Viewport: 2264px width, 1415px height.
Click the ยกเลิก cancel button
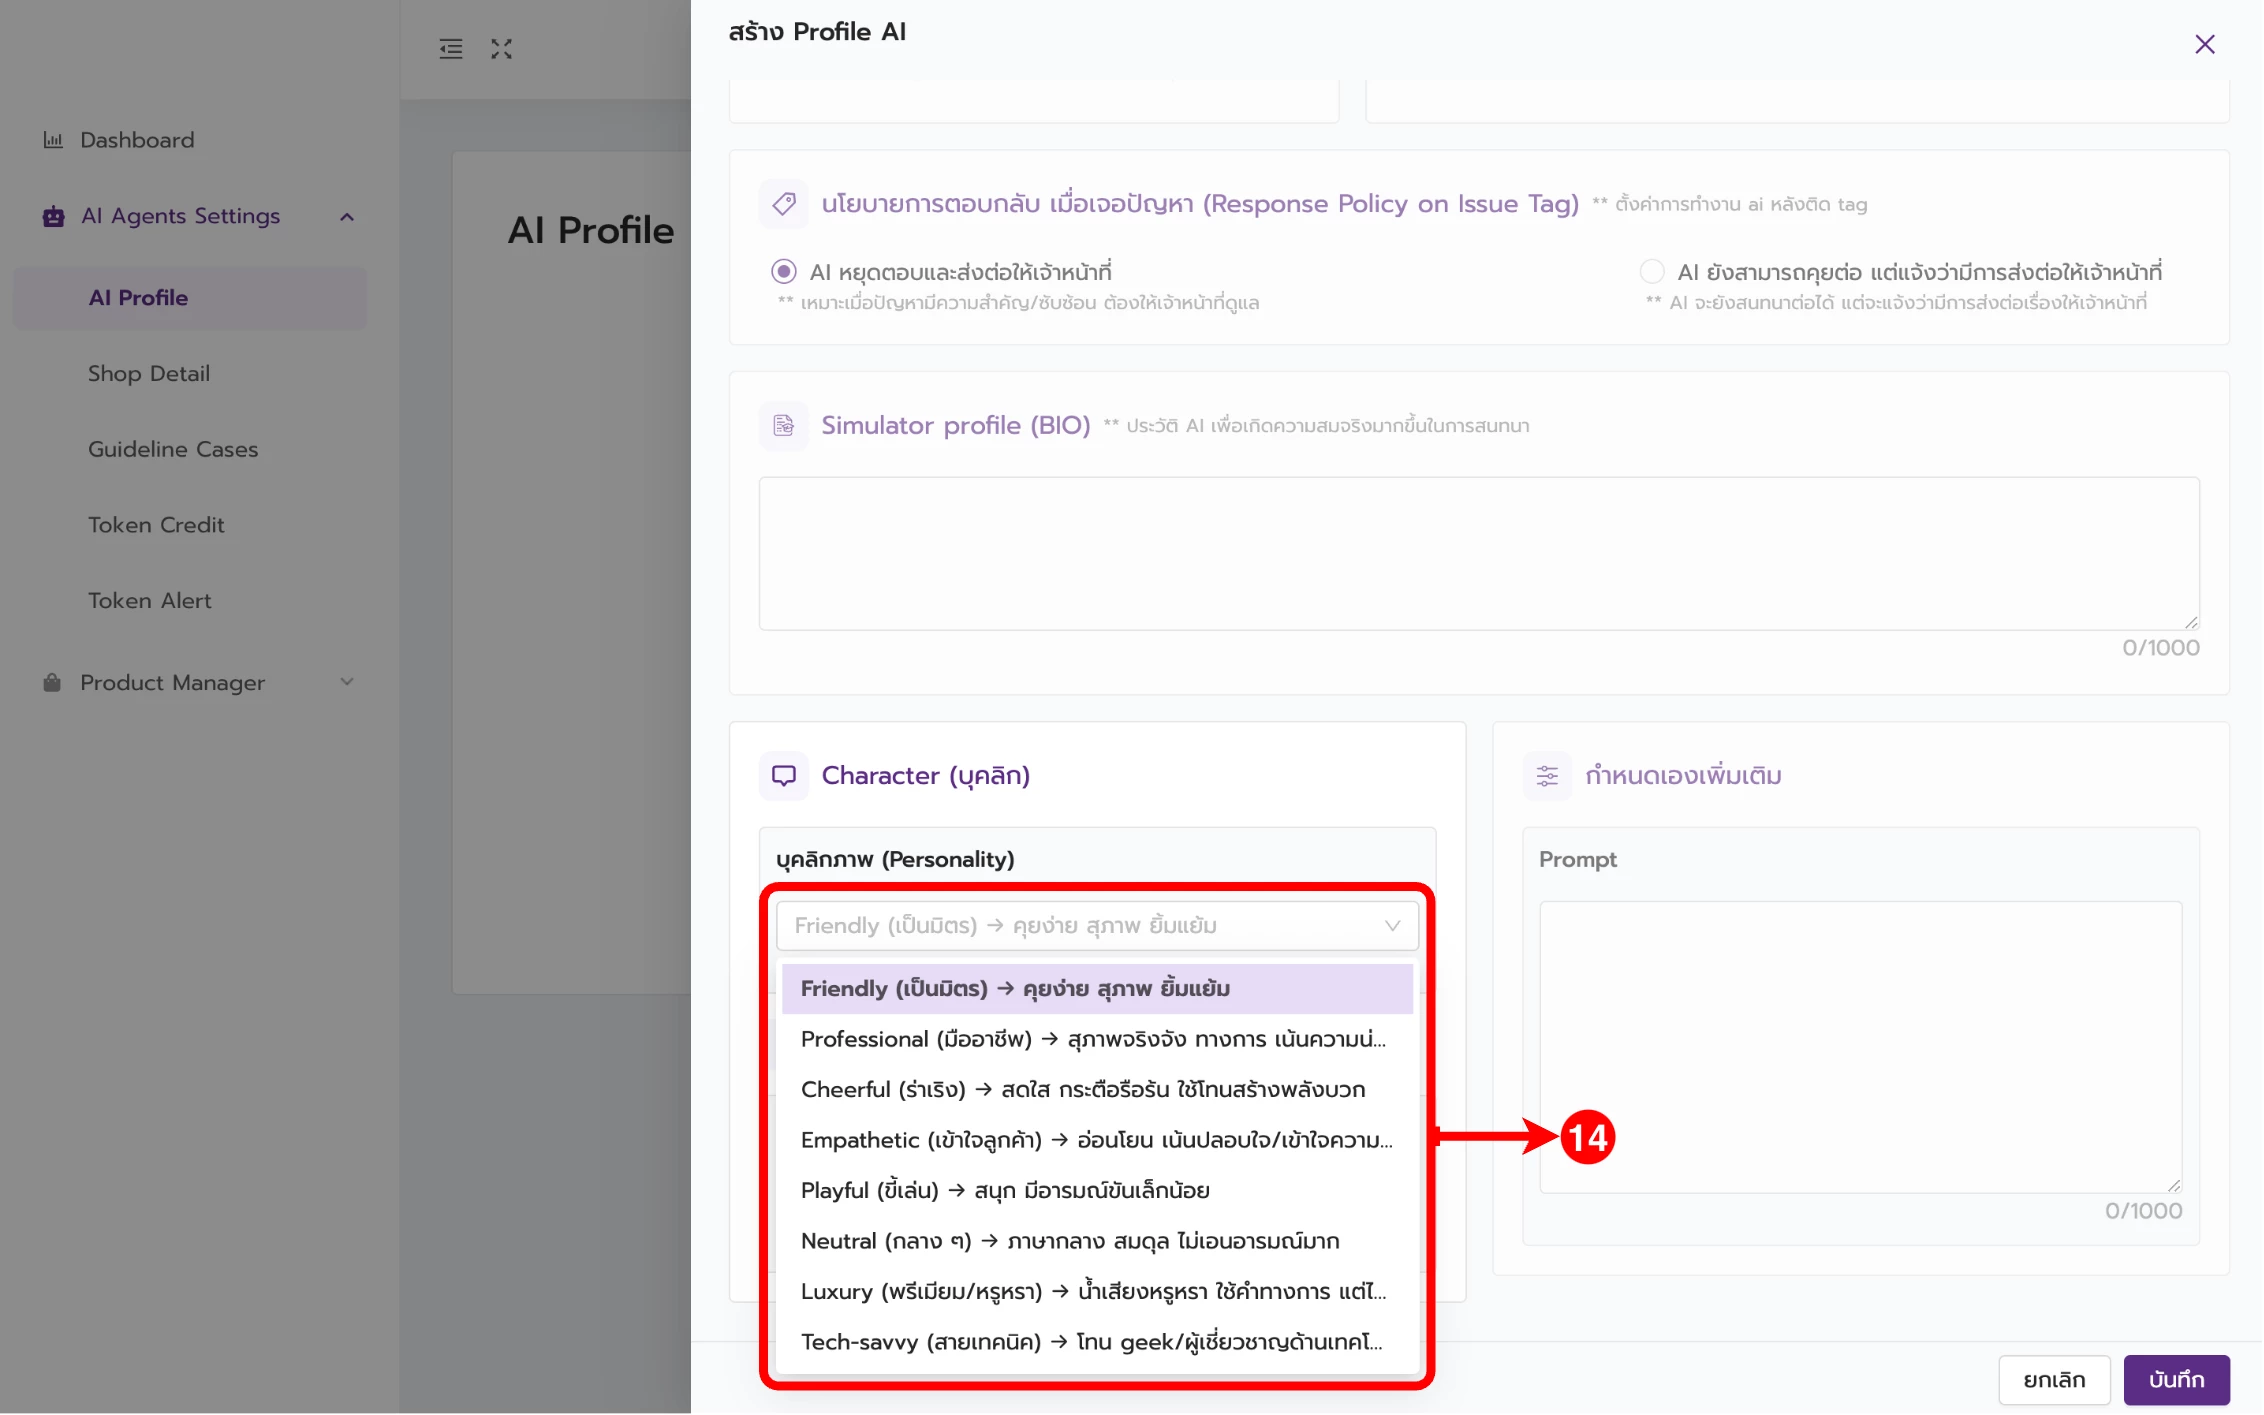click(2054, 1380)
